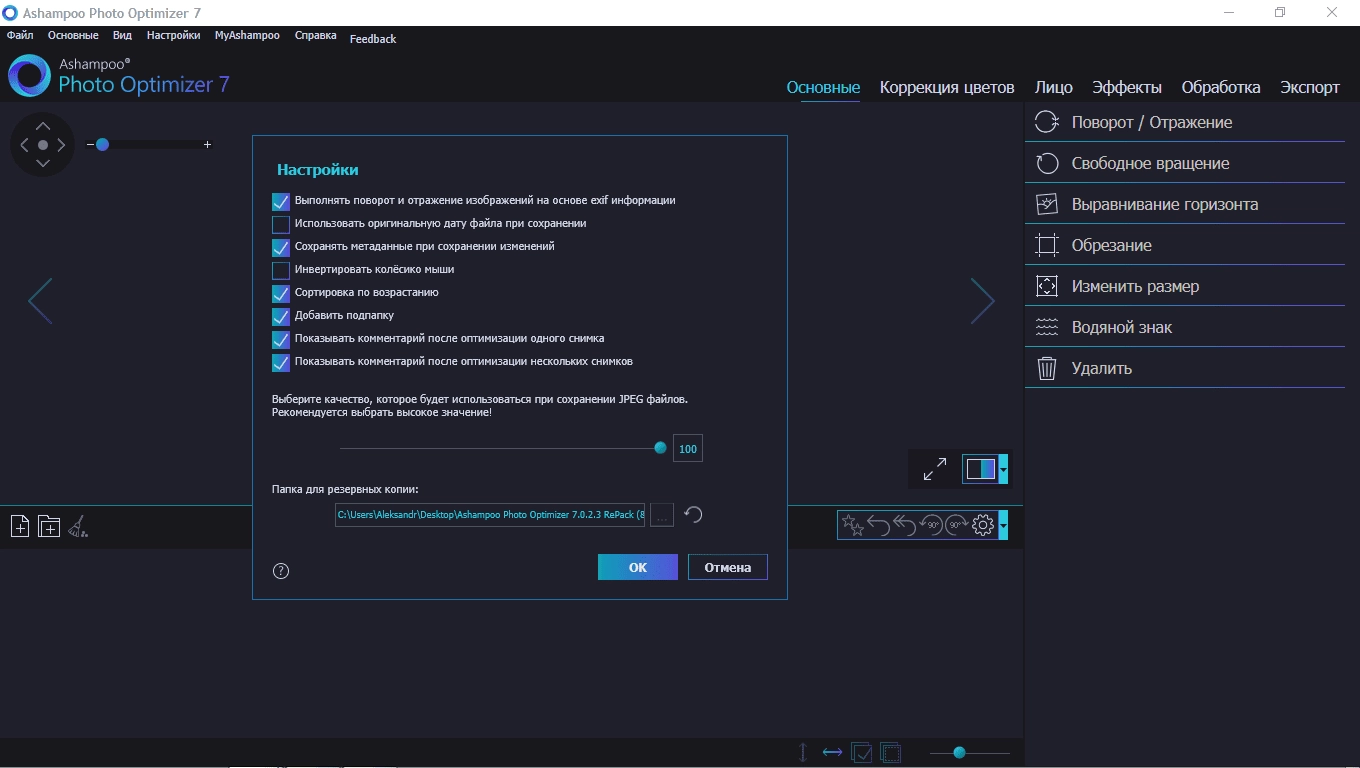Toggle add subfolder checkbox
Viewport: 1360px width, 768px height.
(281, 316)
